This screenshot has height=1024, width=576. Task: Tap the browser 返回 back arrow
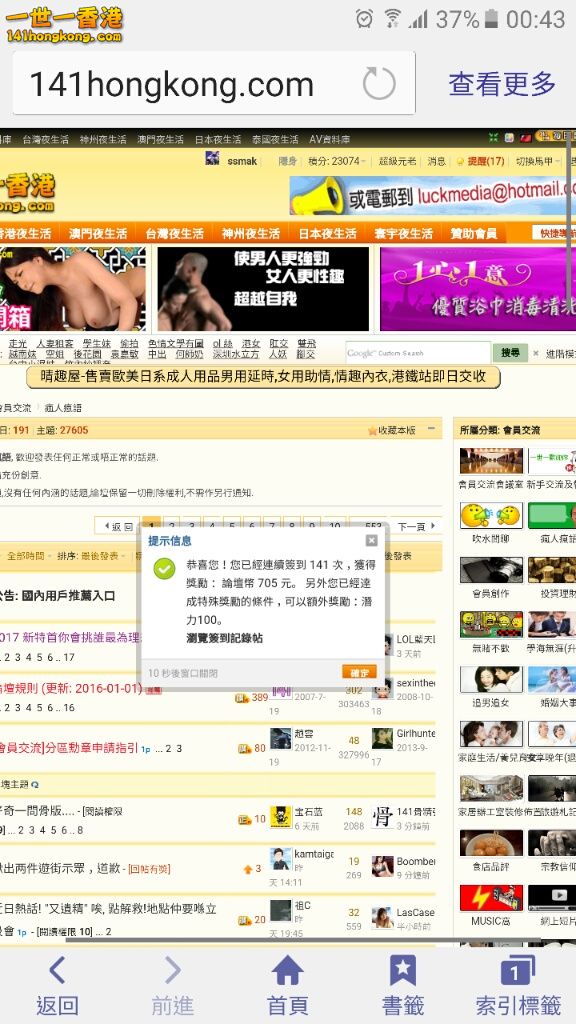57,970
